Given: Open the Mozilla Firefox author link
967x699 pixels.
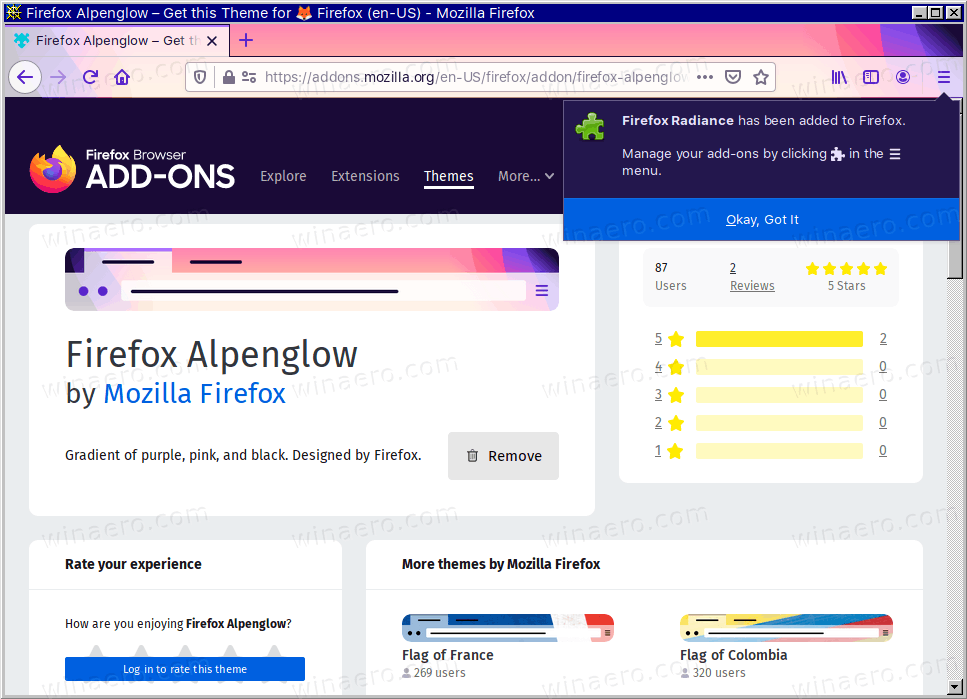Looking at the screenshot, I should [194, 394].
